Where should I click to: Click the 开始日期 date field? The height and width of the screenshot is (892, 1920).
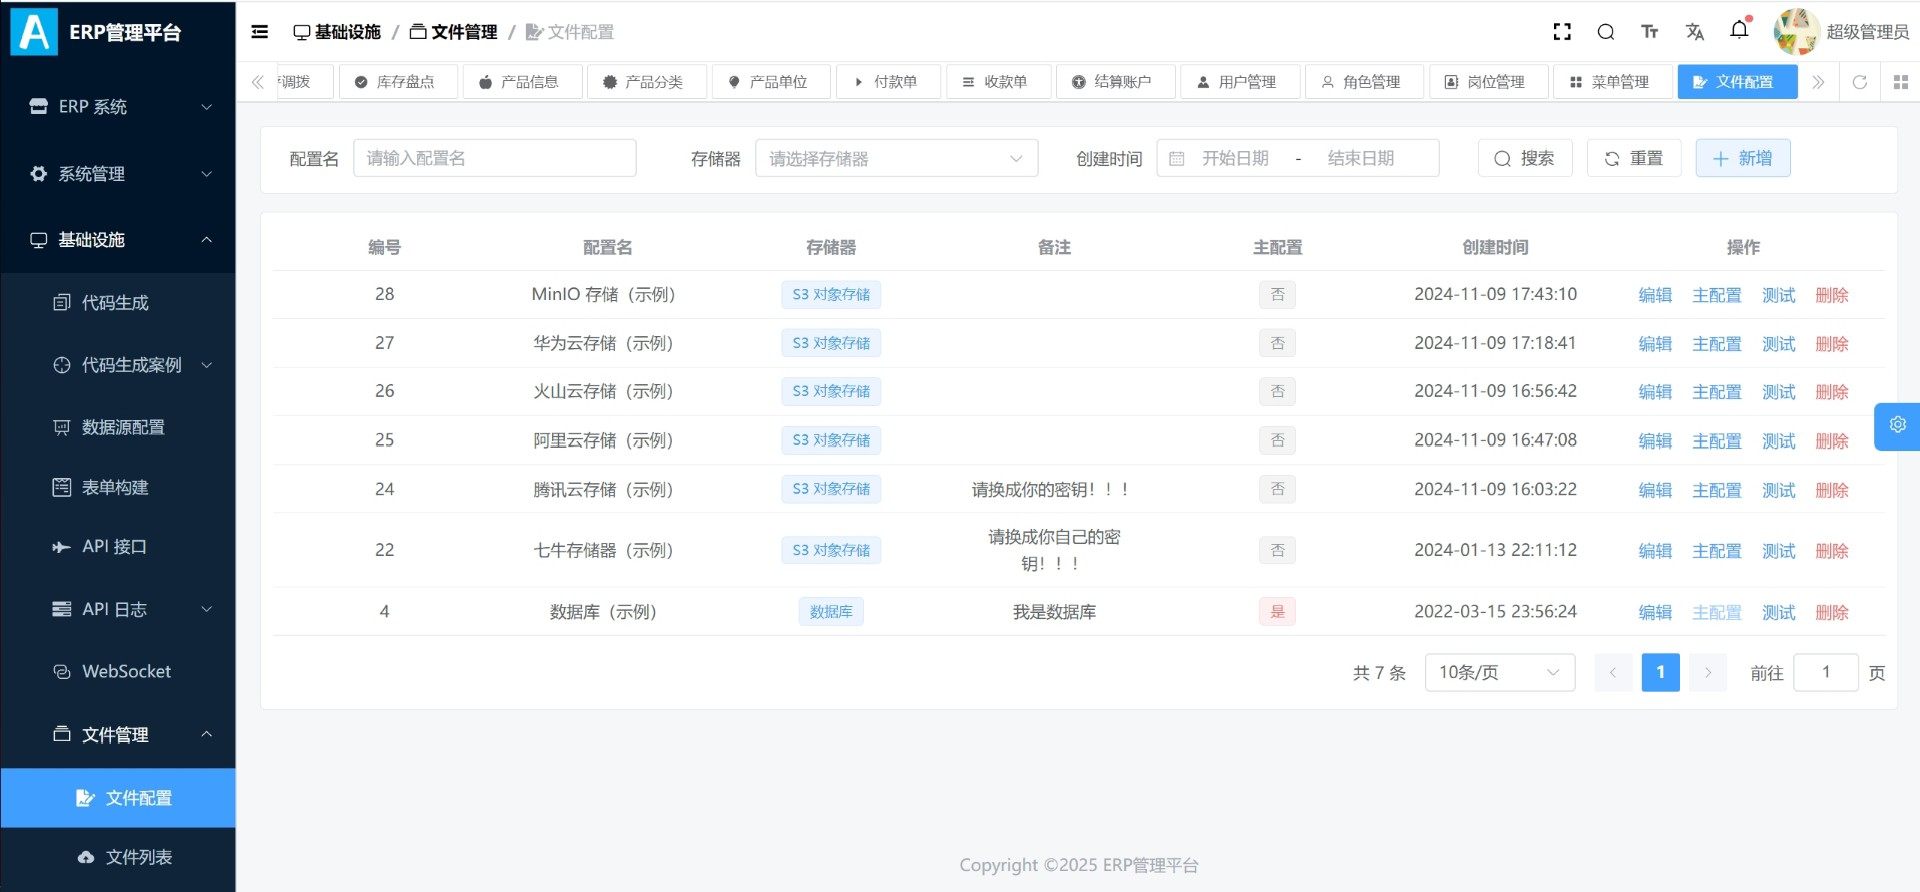[x=1235, y=158]
